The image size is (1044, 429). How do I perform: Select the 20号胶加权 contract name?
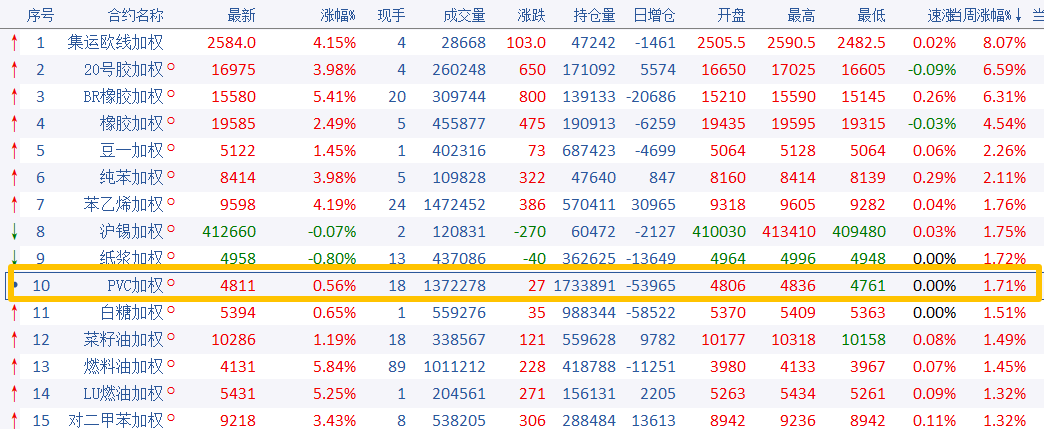(x=124, y=70)
